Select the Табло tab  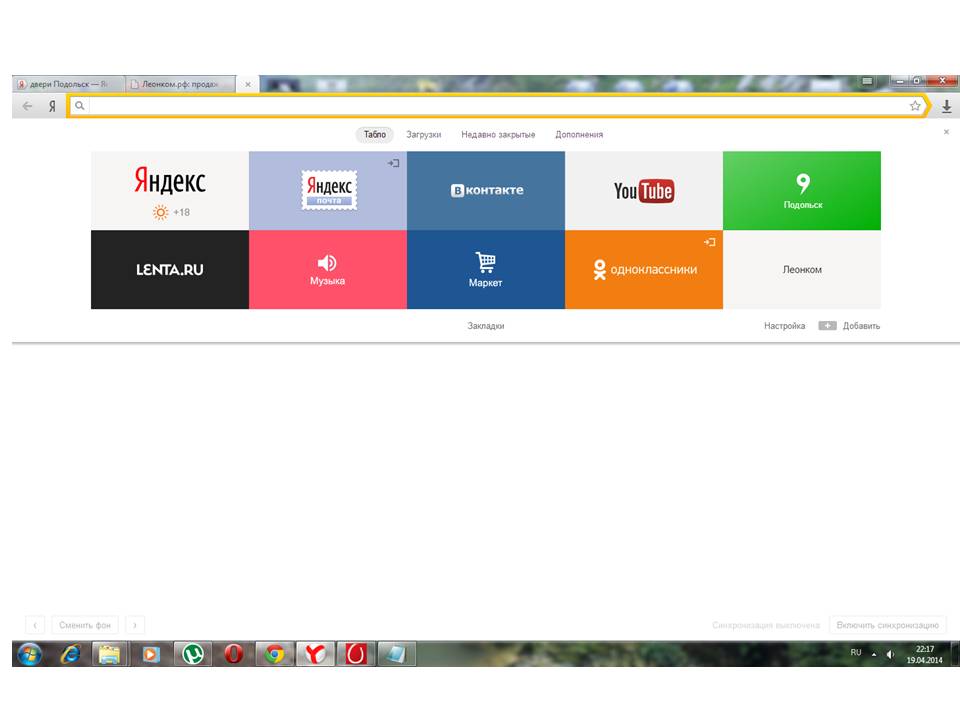pos(375,134)
